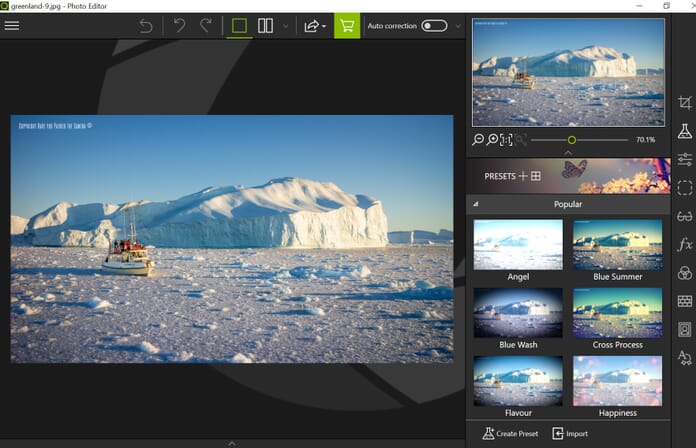The image size is (696, 448).
Task: Open the Presets flask tab
Action: (684, 131)
